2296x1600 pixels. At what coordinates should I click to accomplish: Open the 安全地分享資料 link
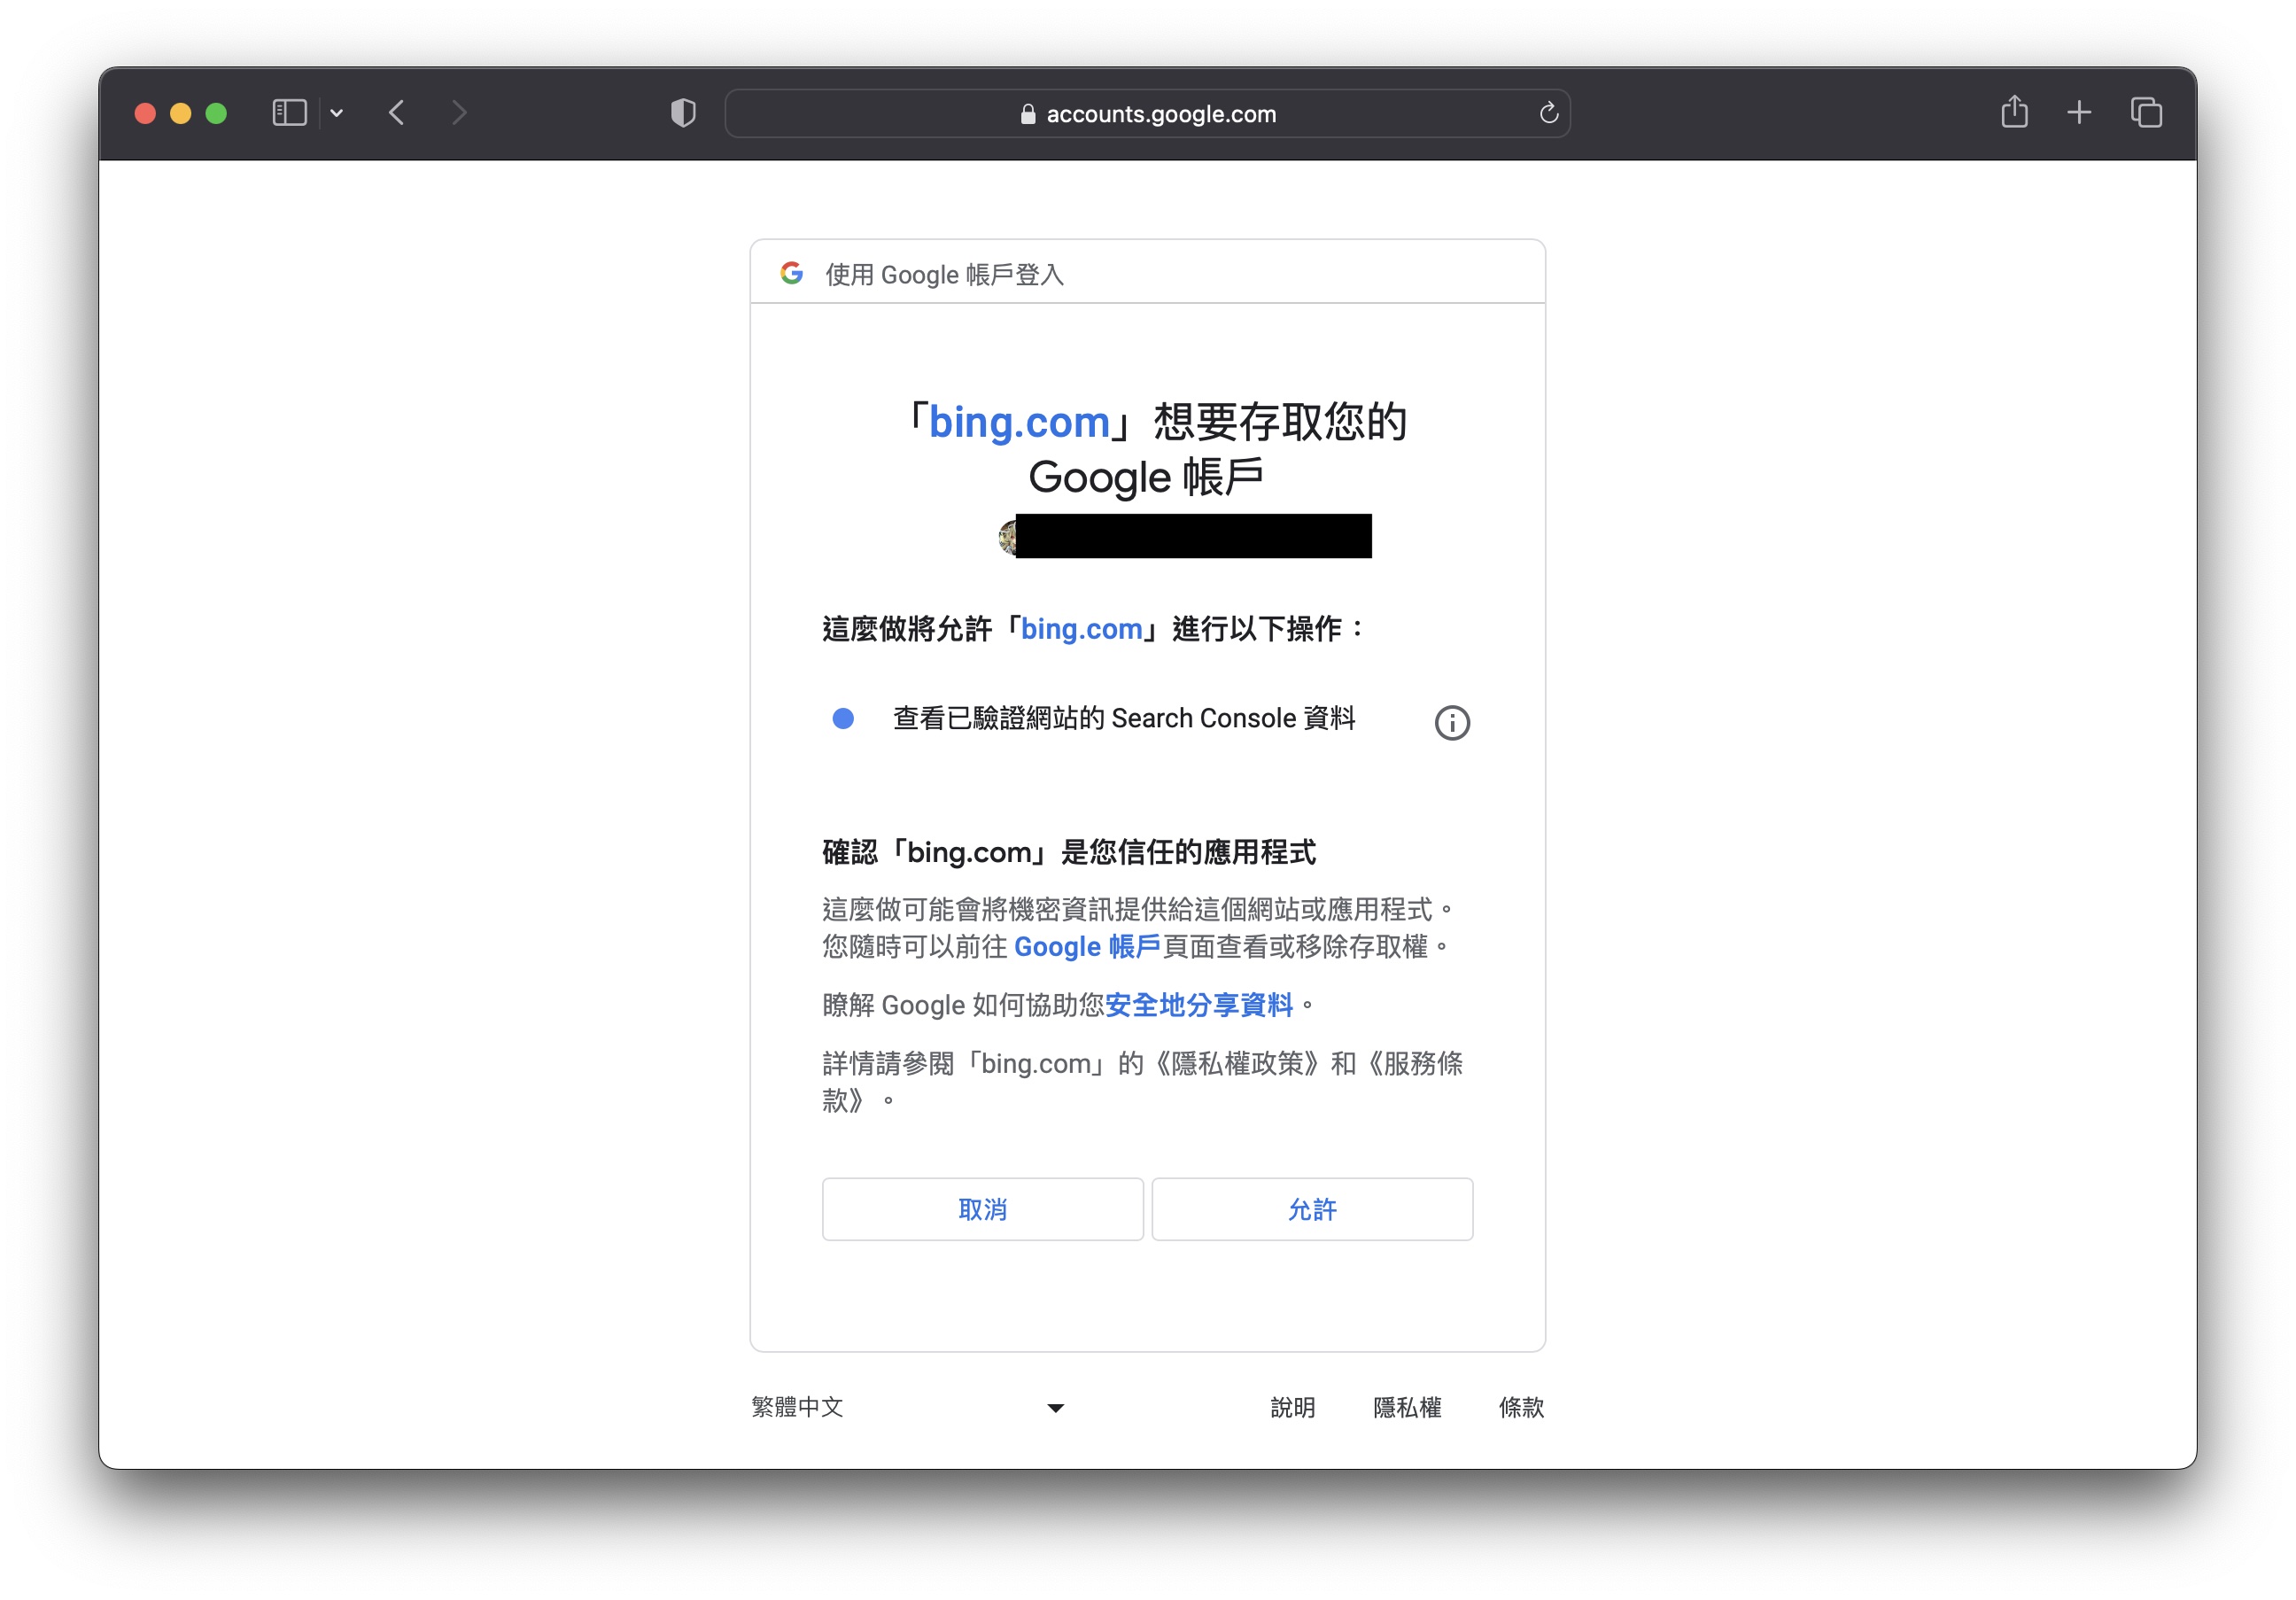pyautogui.click(x=1198, y=1004)
